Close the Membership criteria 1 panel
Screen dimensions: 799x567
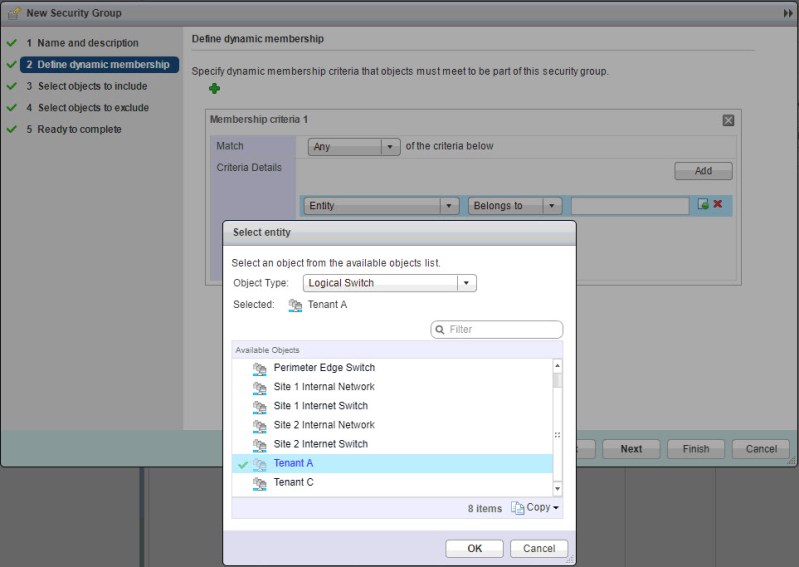[728, 120]
